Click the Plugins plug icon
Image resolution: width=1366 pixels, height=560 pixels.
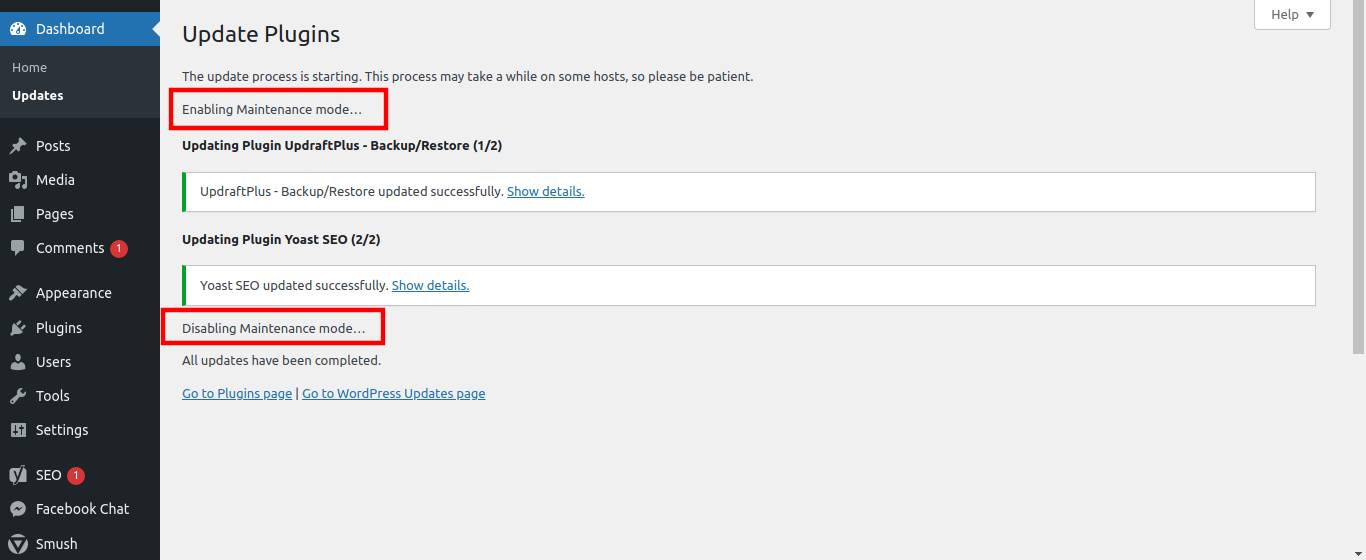click(18, 328)
